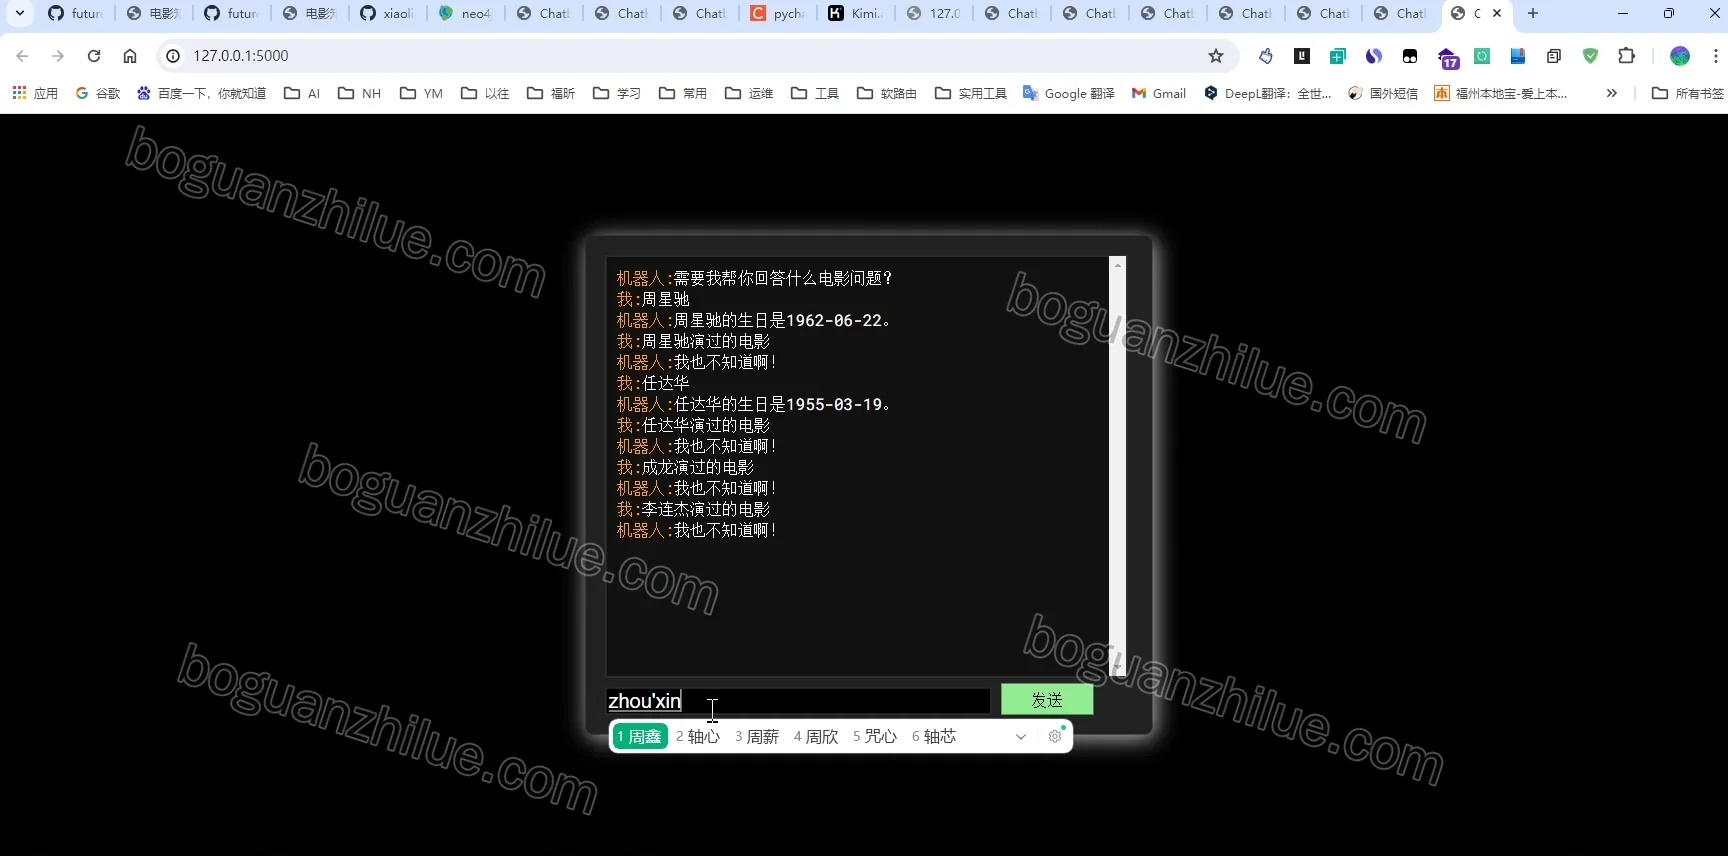Click the chat window vertical scrollbar
Viewport: 1728px width, 856px height.
coord(1118,466)
